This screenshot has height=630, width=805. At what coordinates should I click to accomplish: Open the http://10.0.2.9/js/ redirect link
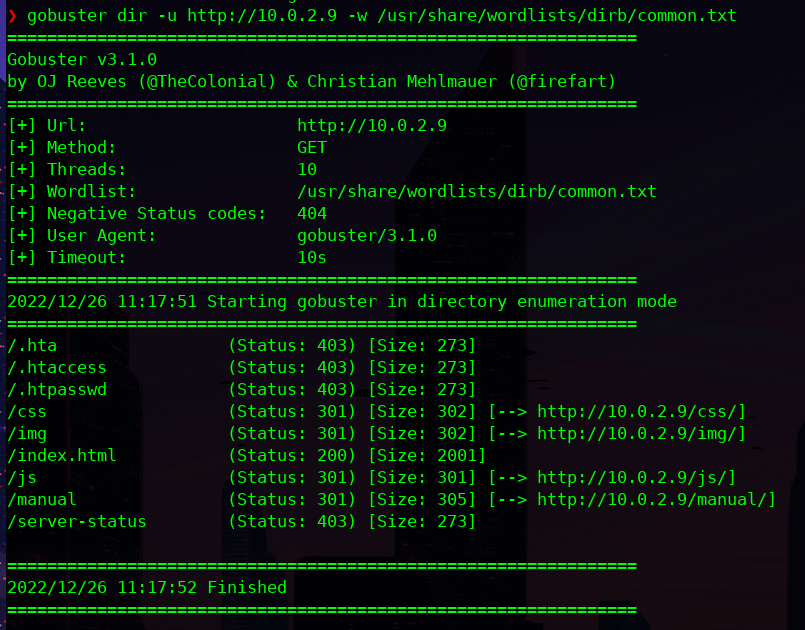click(x=636, y=478)
